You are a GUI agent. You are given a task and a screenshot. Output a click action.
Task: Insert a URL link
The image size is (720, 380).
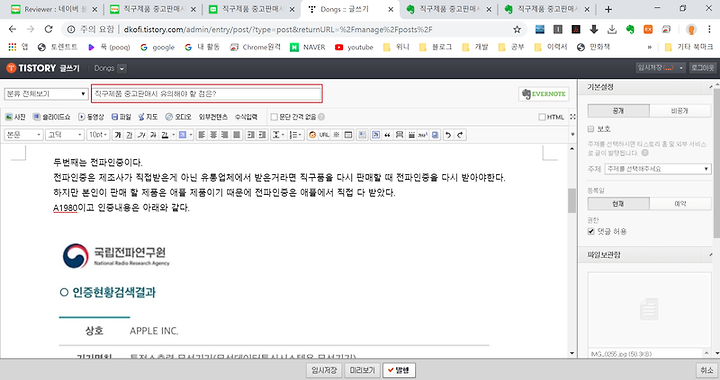324,135
